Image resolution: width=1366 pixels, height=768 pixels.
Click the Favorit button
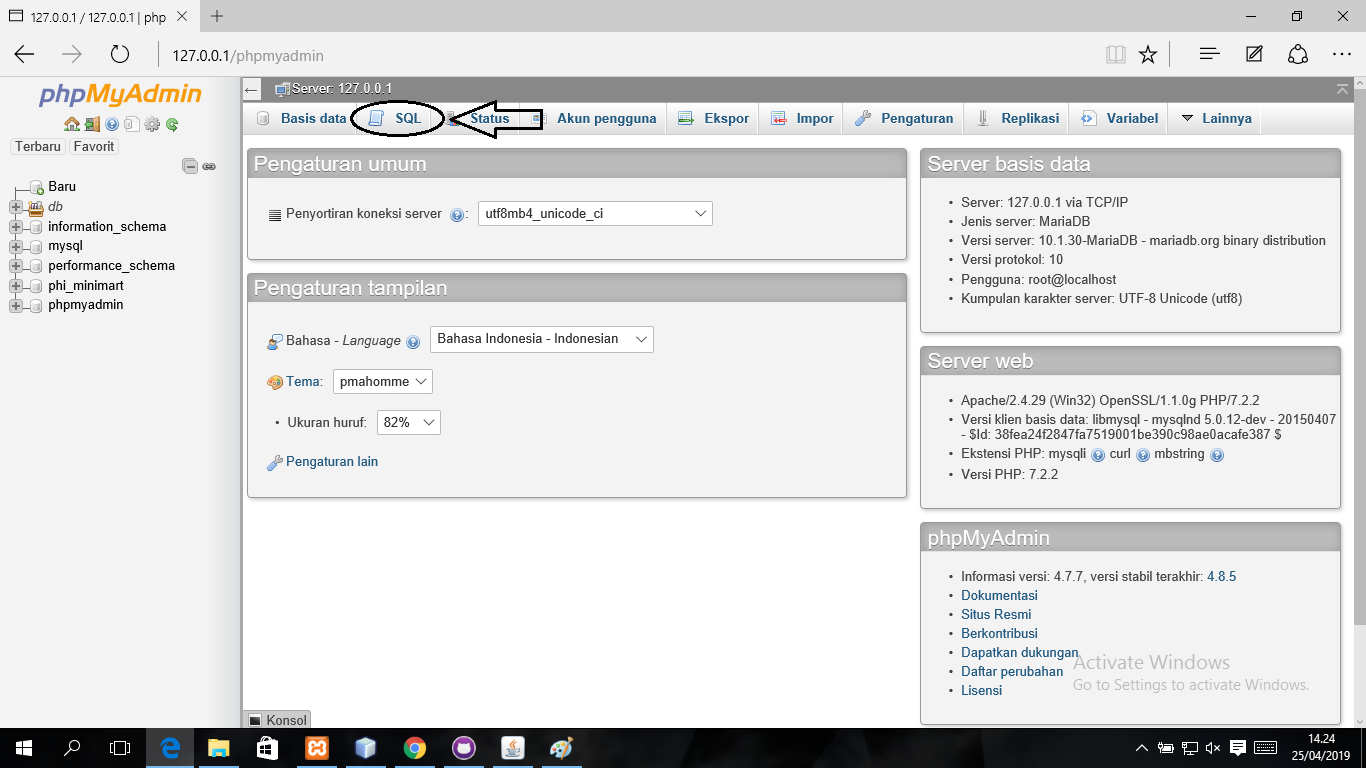click(x=94, y=146)
